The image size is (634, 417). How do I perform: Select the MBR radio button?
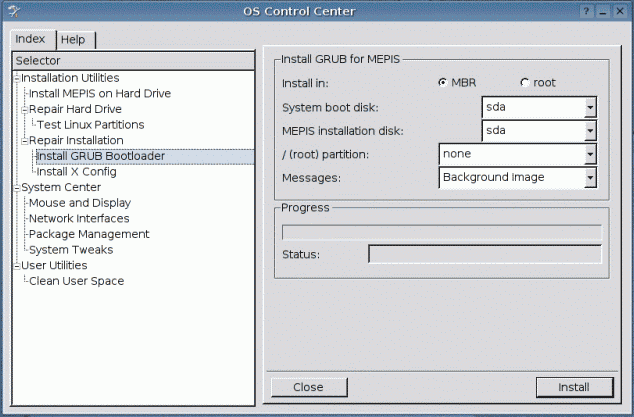click(x=443, y=83)
